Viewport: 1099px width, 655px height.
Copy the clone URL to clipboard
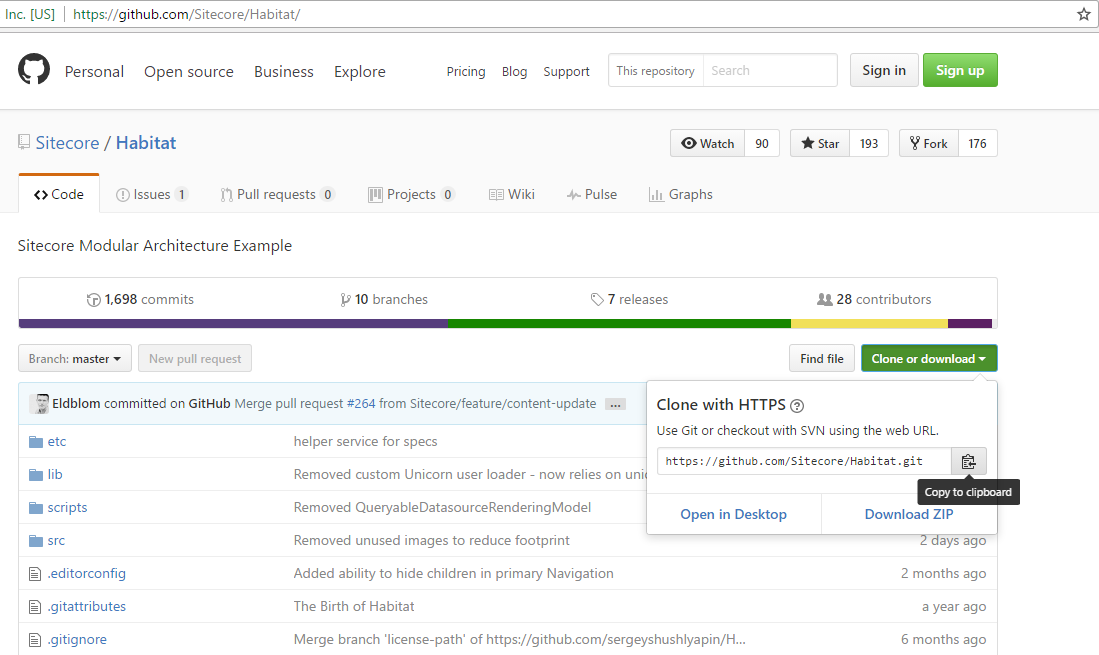tap(968, 461)
